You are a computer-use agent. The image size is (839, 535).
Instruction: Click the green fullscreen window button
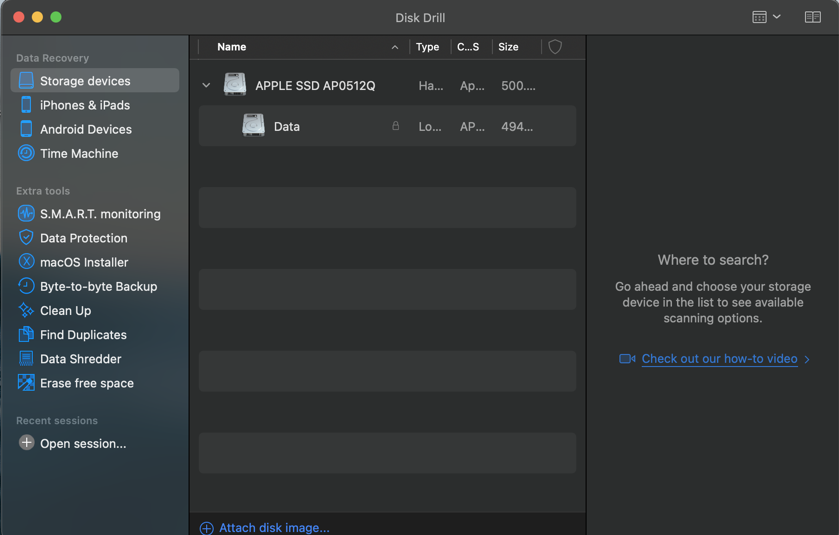click(56, 17)
